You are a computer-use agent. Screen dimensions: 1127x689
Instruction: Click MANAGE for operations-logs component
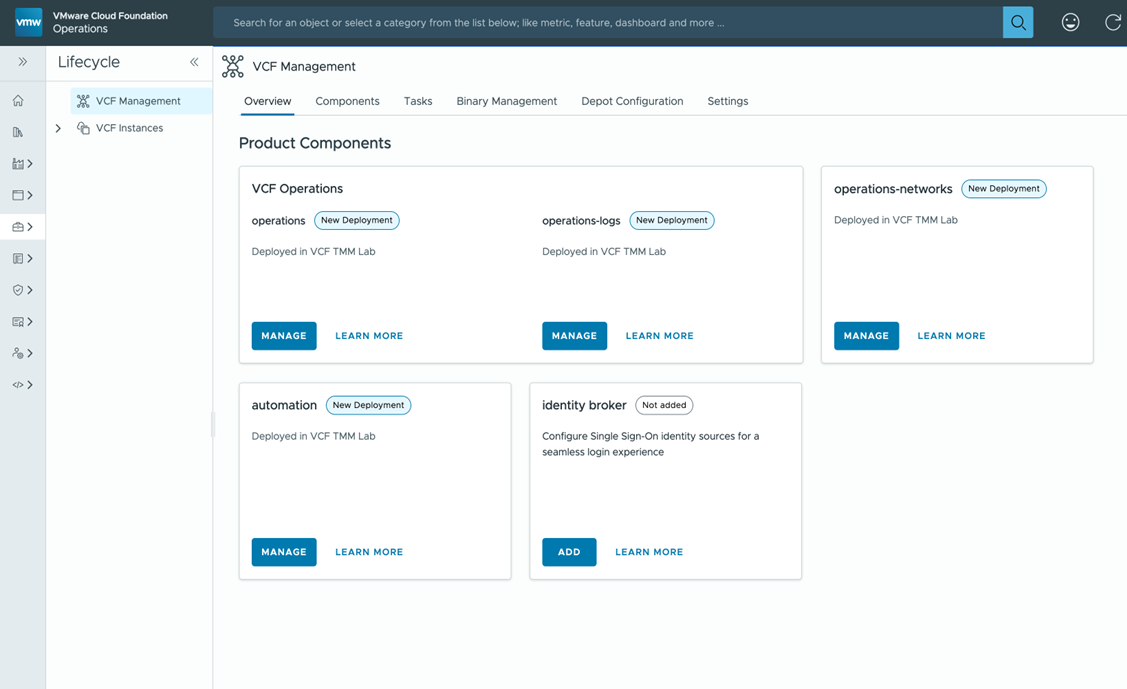pyautogui.click(x=574, y=336)
